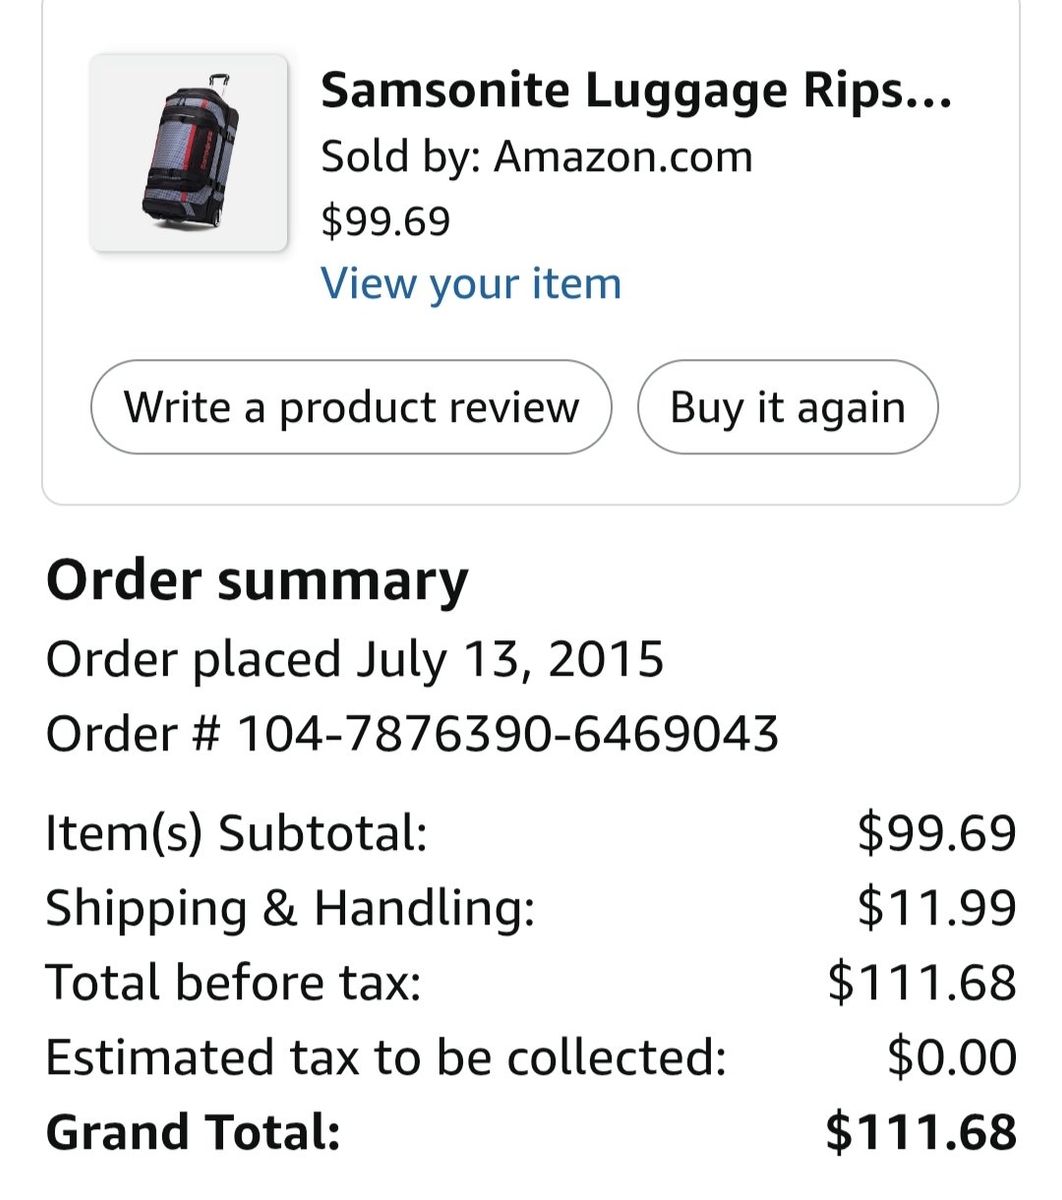Select the $11.99 shipping amount
This screenshot has height=1200, width=1062.
(936, 908)
